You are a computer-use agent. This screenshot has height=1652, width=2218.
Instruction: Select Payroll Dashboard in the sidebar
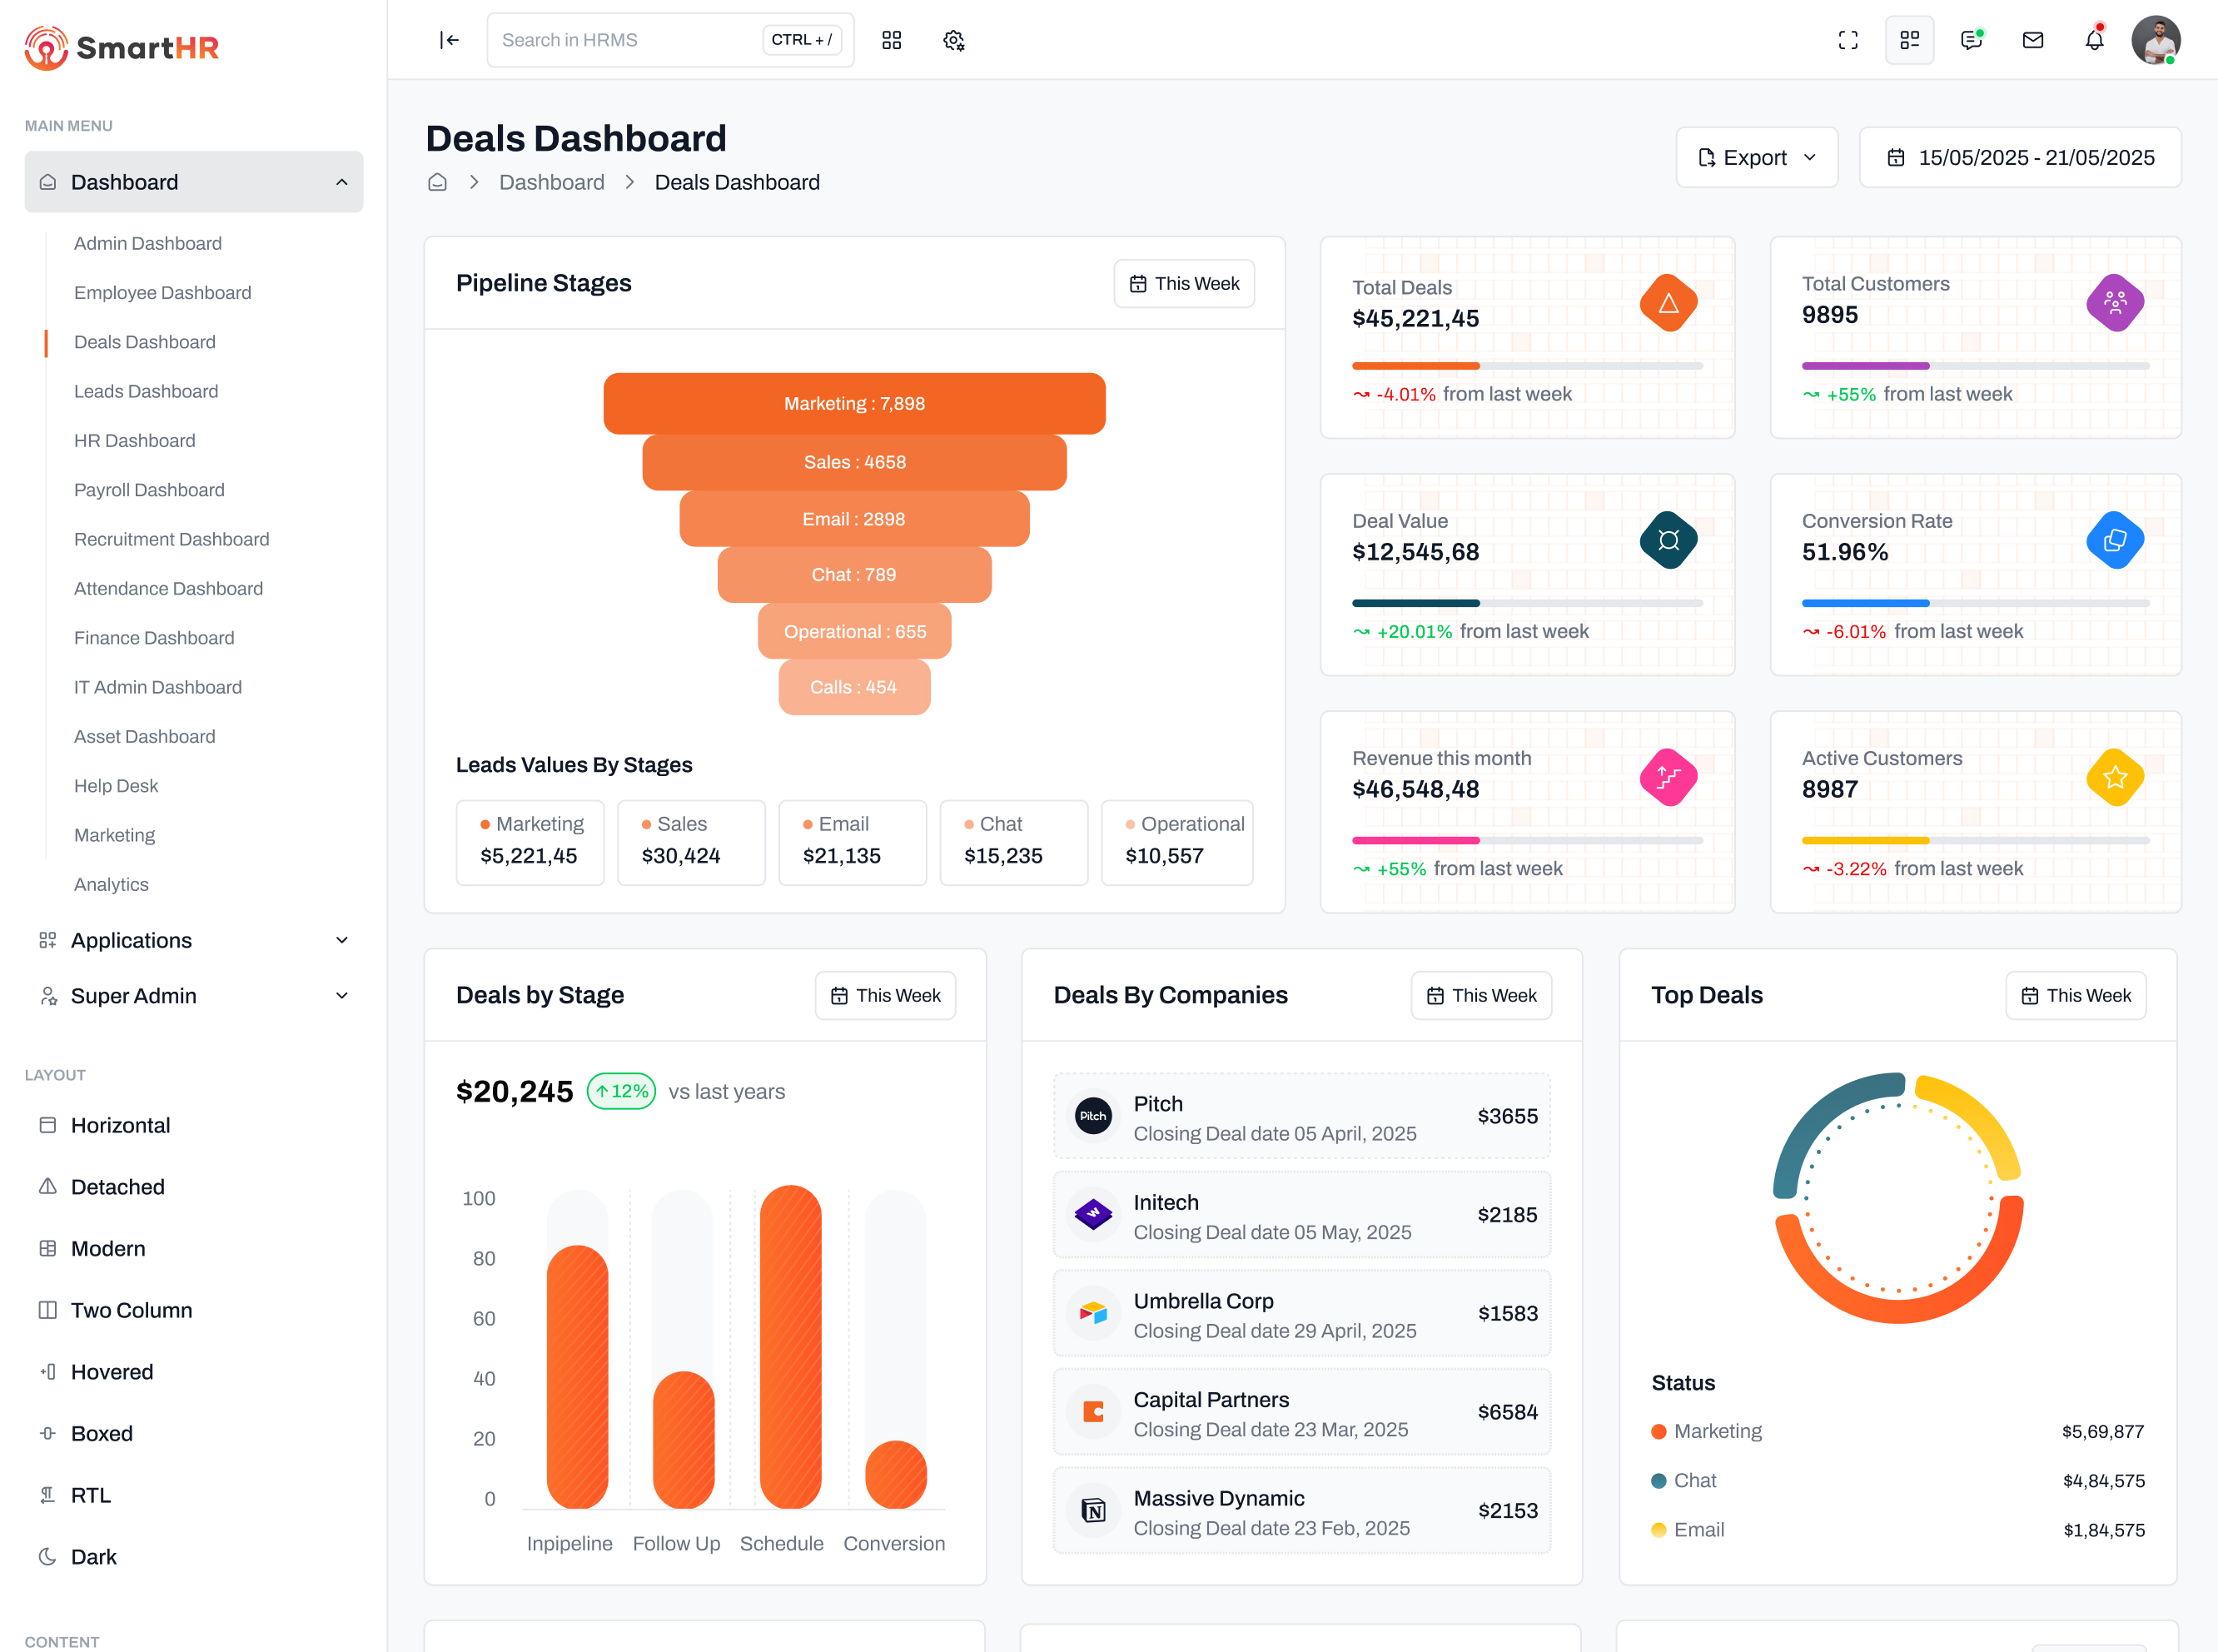tap(148, 489)
